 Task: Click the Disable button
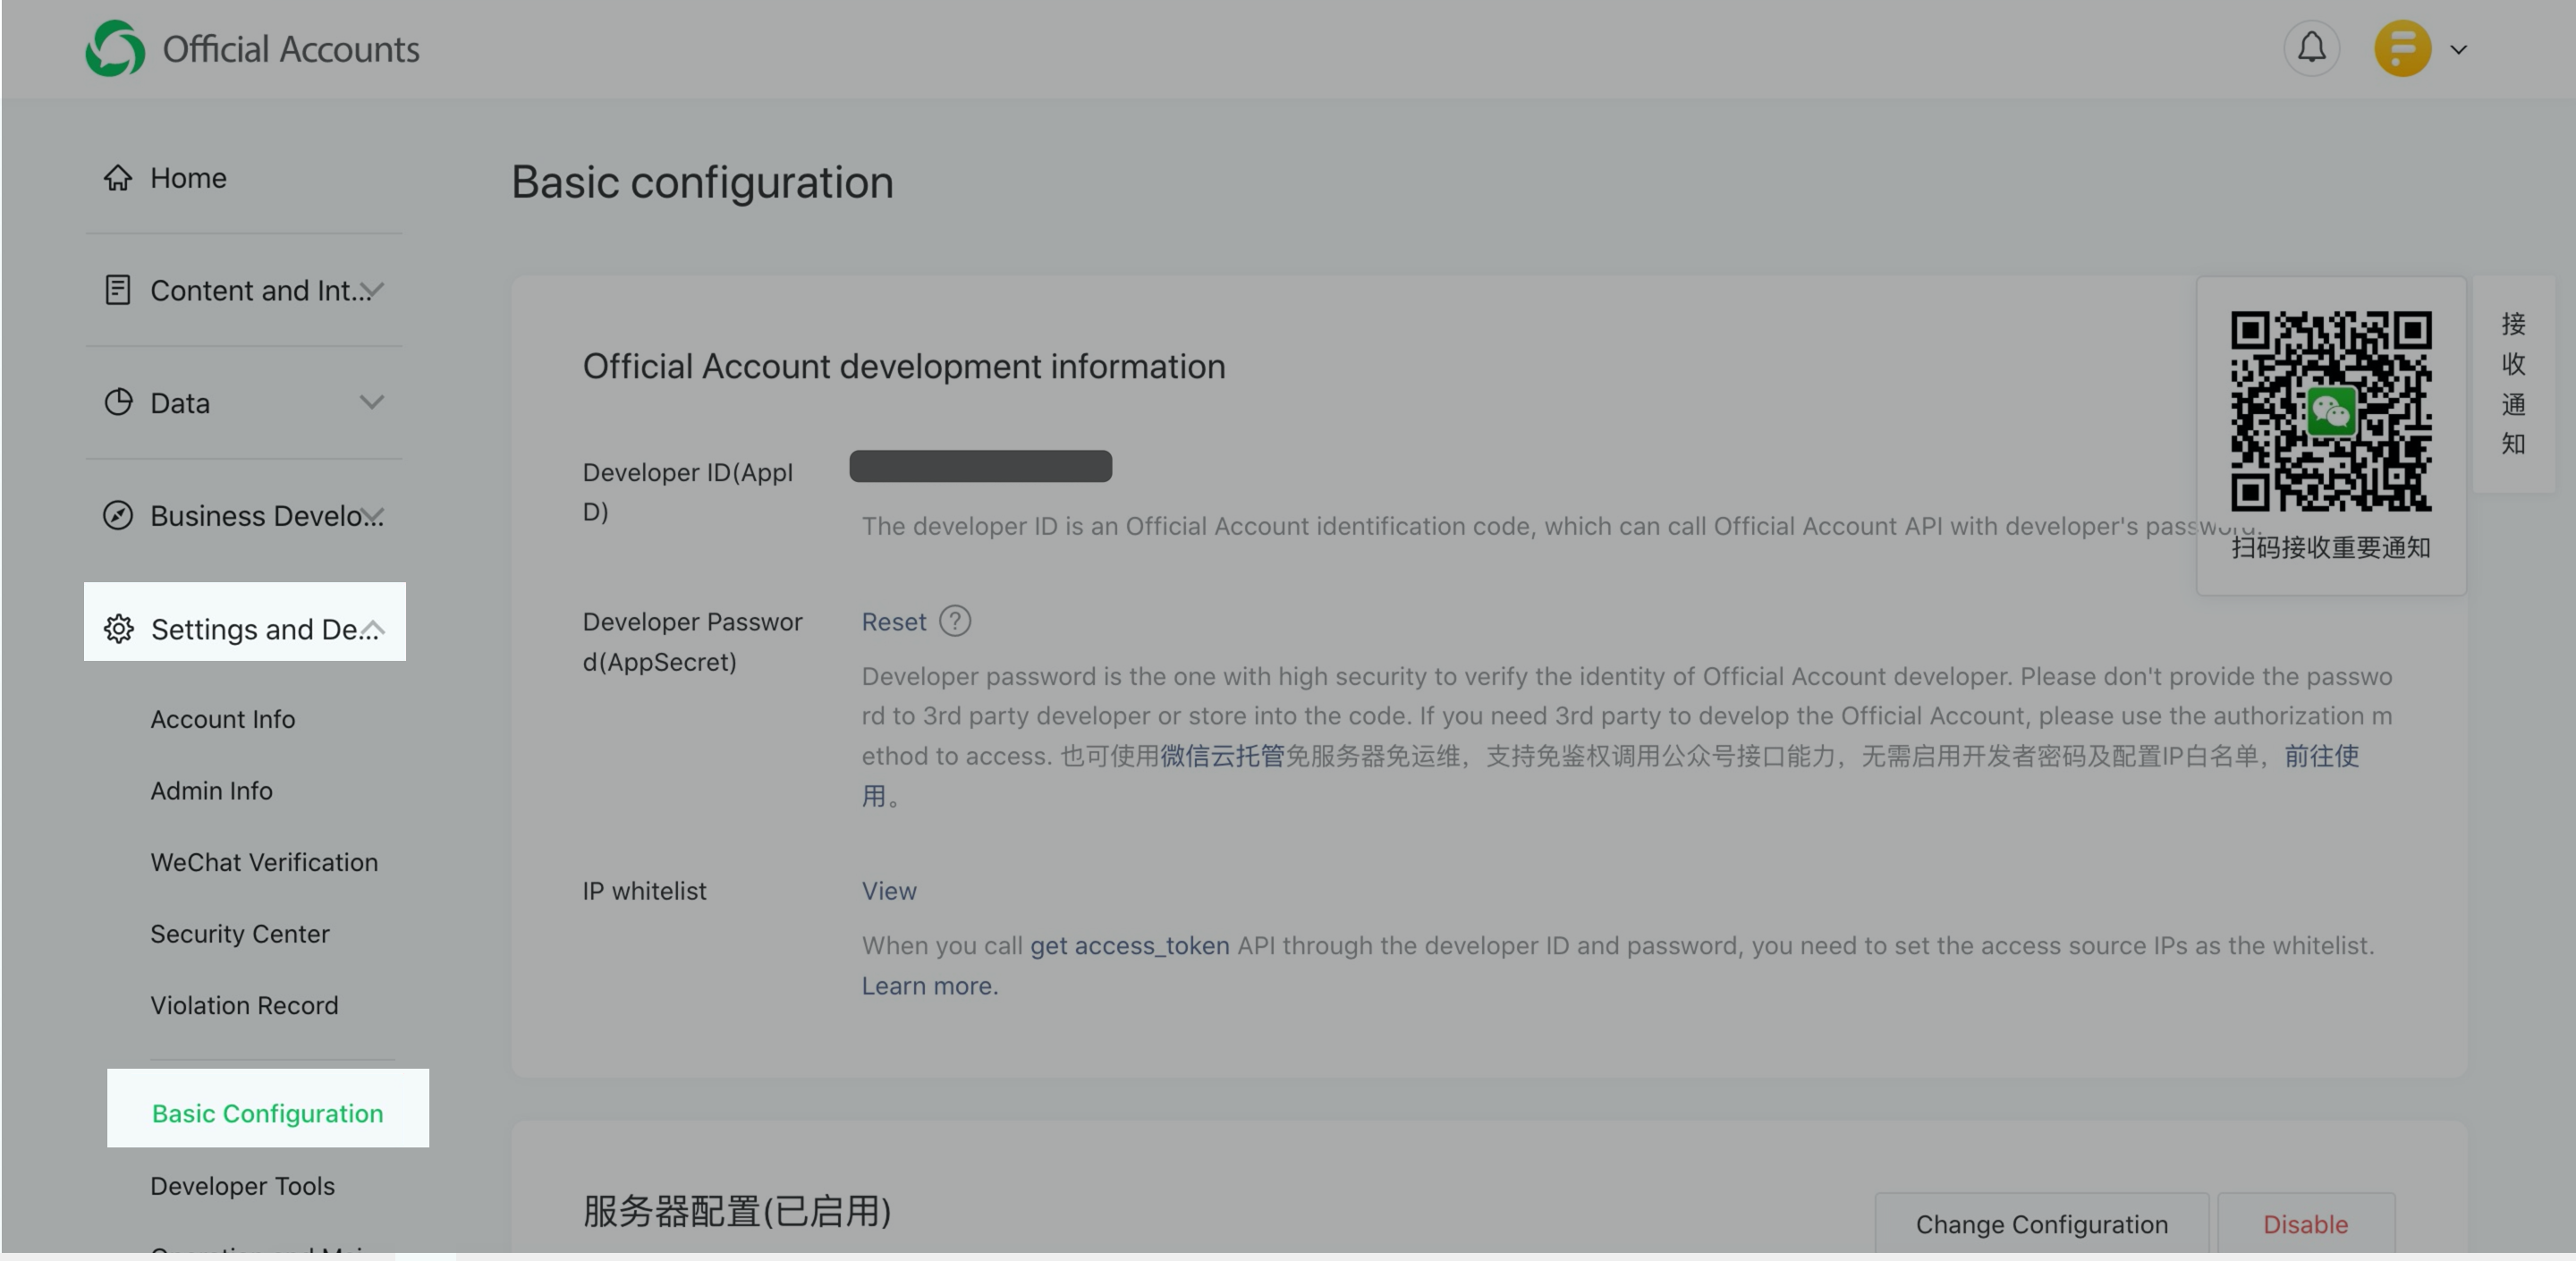tap(2305, 1223)
